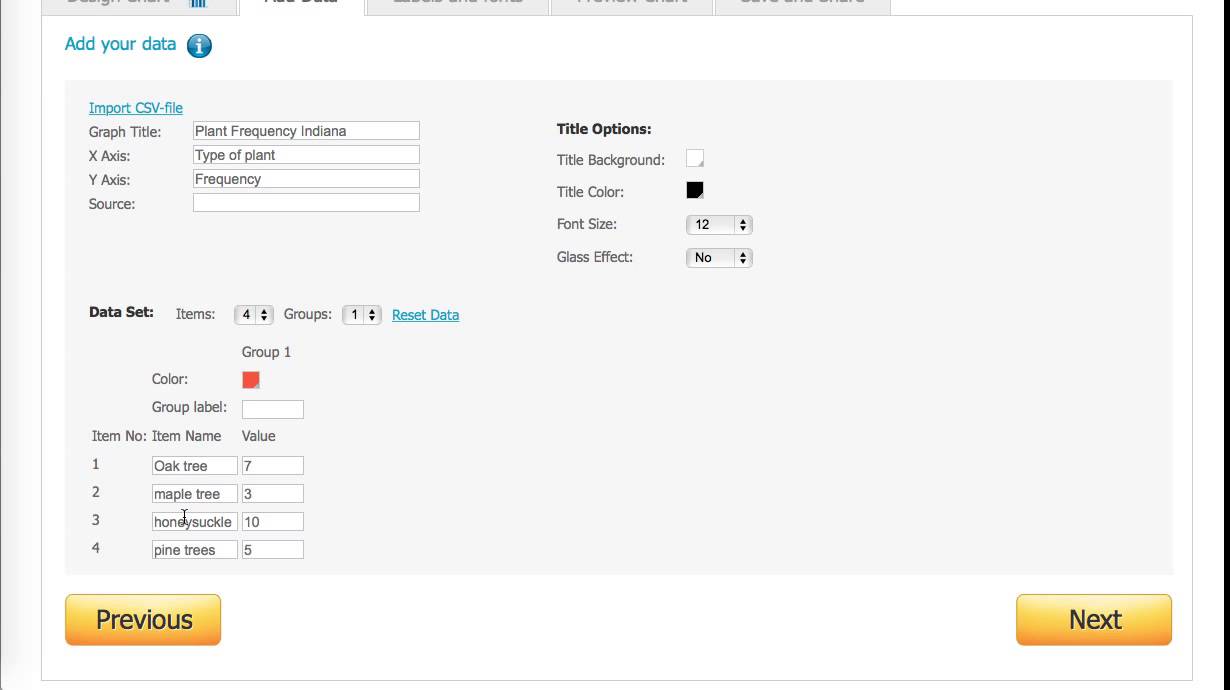1230x690 pixels.
Task: Click the Data Set: label
Action: point(122,312)
